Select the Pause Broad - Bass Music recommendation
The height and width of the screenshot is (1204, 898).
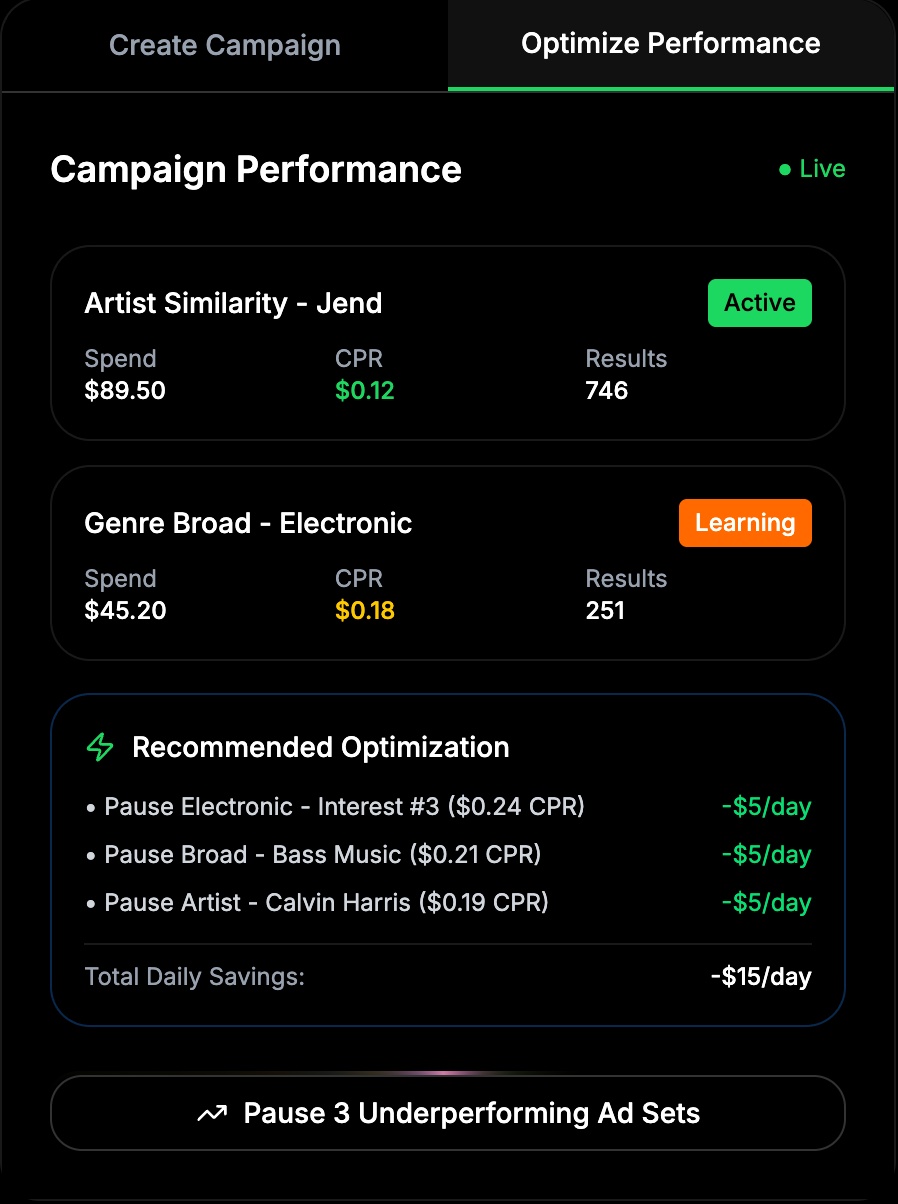pyautogui.click(x=448, y=855)
